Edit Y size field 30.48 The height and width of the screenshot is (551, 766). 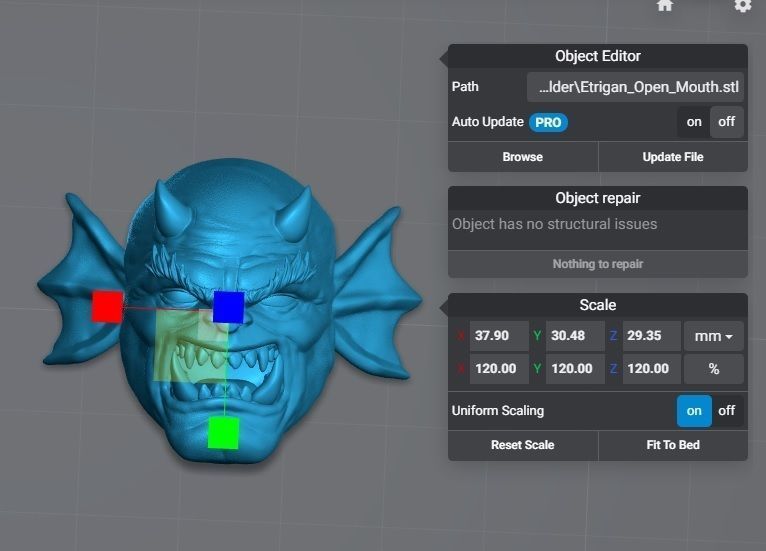[x=575, y=336]
